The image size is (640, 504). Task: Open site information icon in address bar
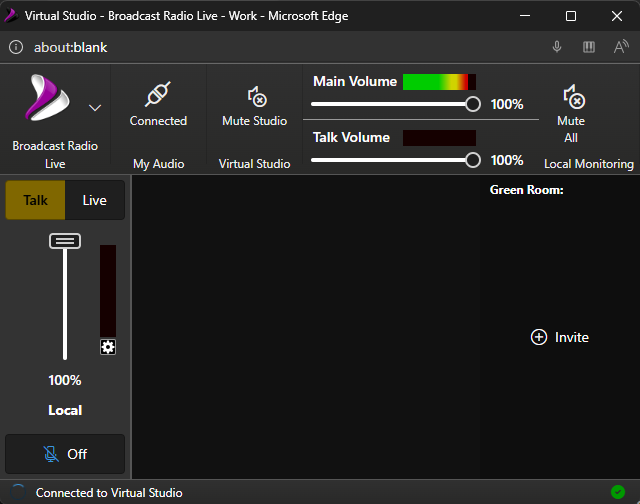[x=16, y=47]
